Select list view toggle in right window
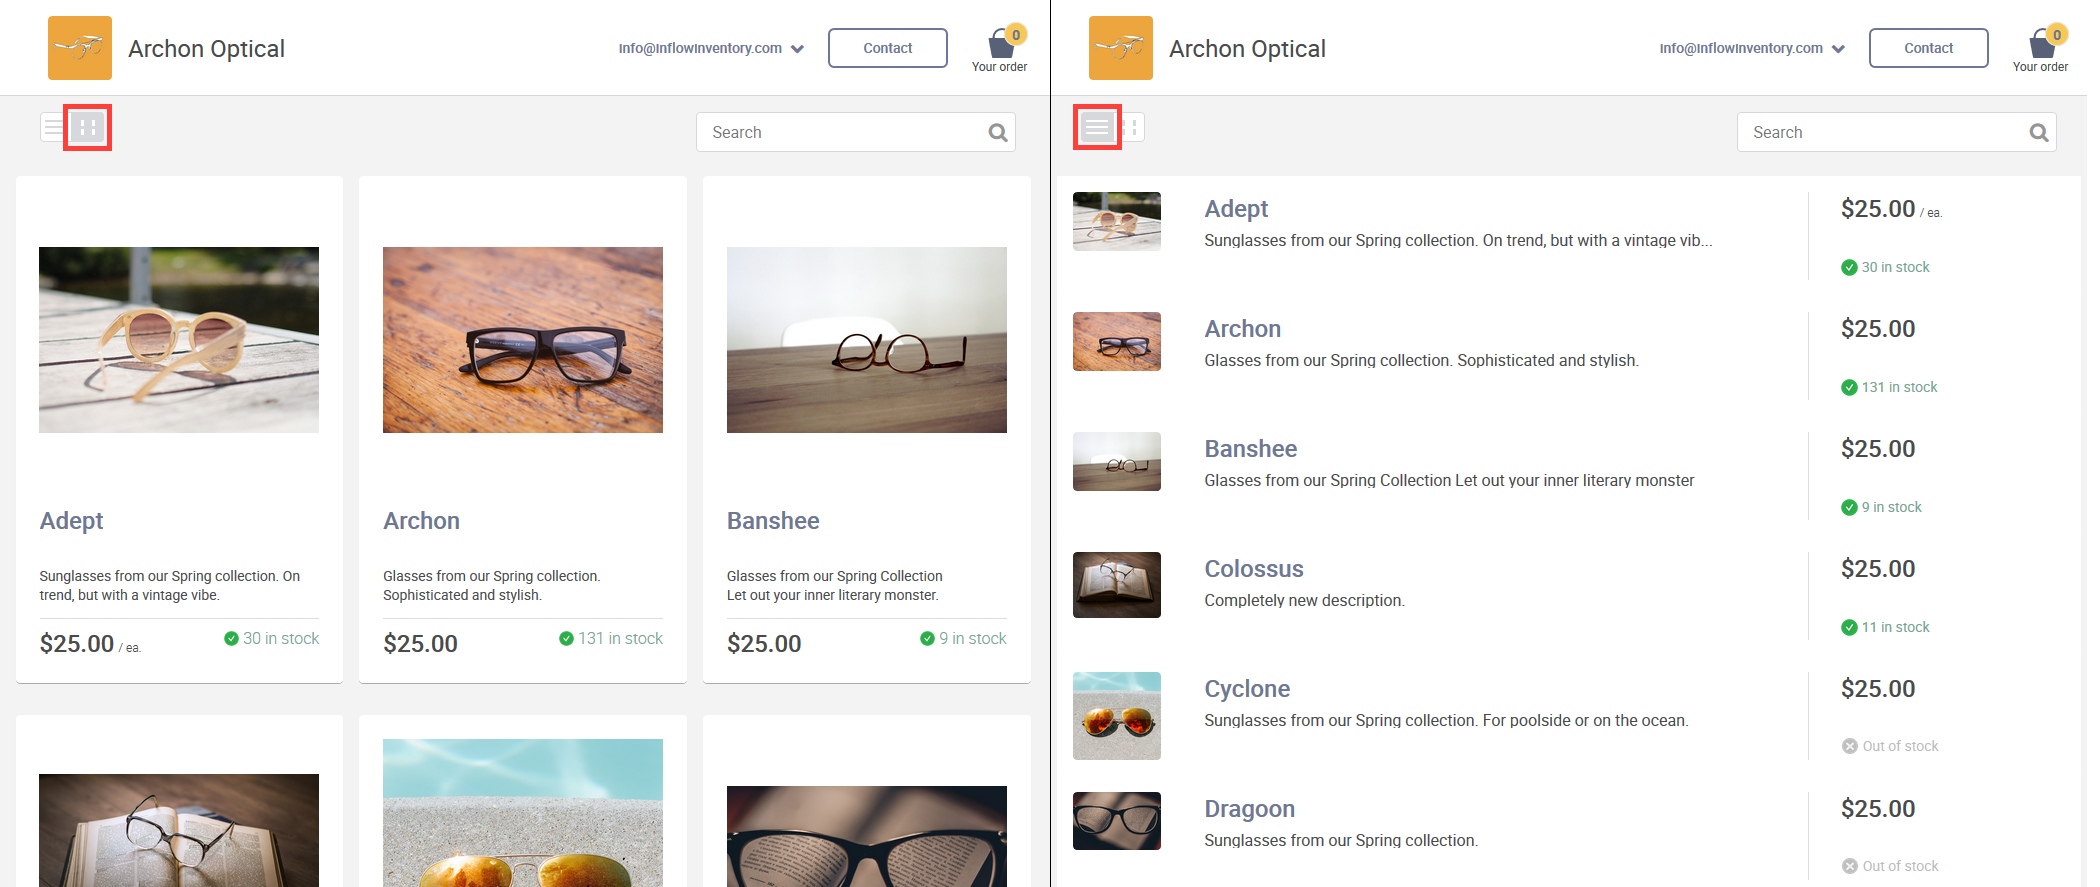The height and width of the screenshot is (887, 2100). (x=1097, y=127)
